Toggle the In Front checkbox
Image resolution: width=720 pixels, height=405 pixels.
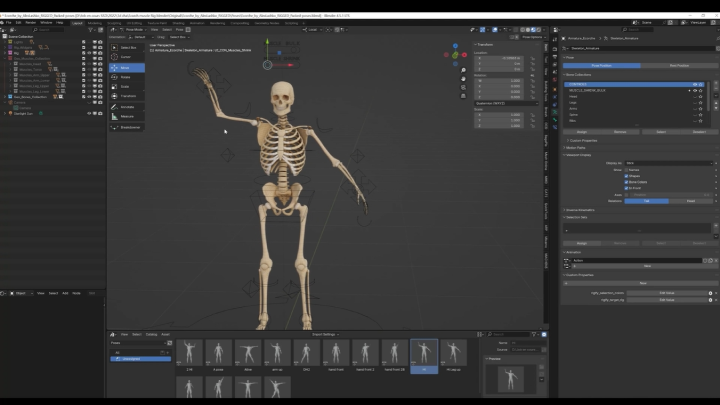[x=626, y=188]
